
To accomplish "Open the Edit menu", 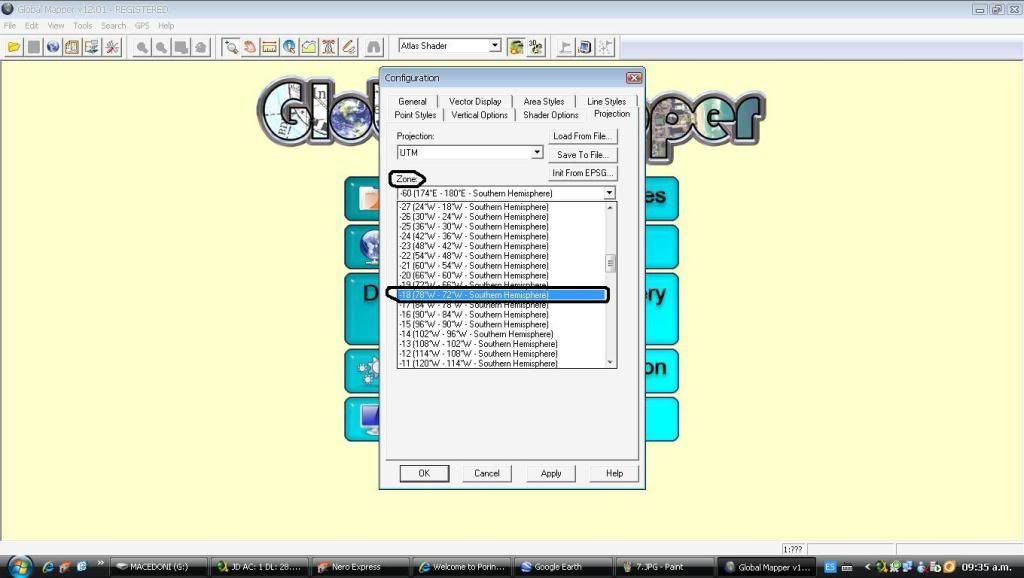I will pos(31,25).
